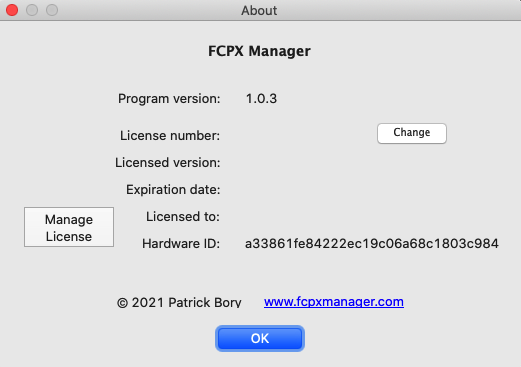Click the disabled zoom button in the title bar
The width and height of the screenshot is (521, 367).
52,10
